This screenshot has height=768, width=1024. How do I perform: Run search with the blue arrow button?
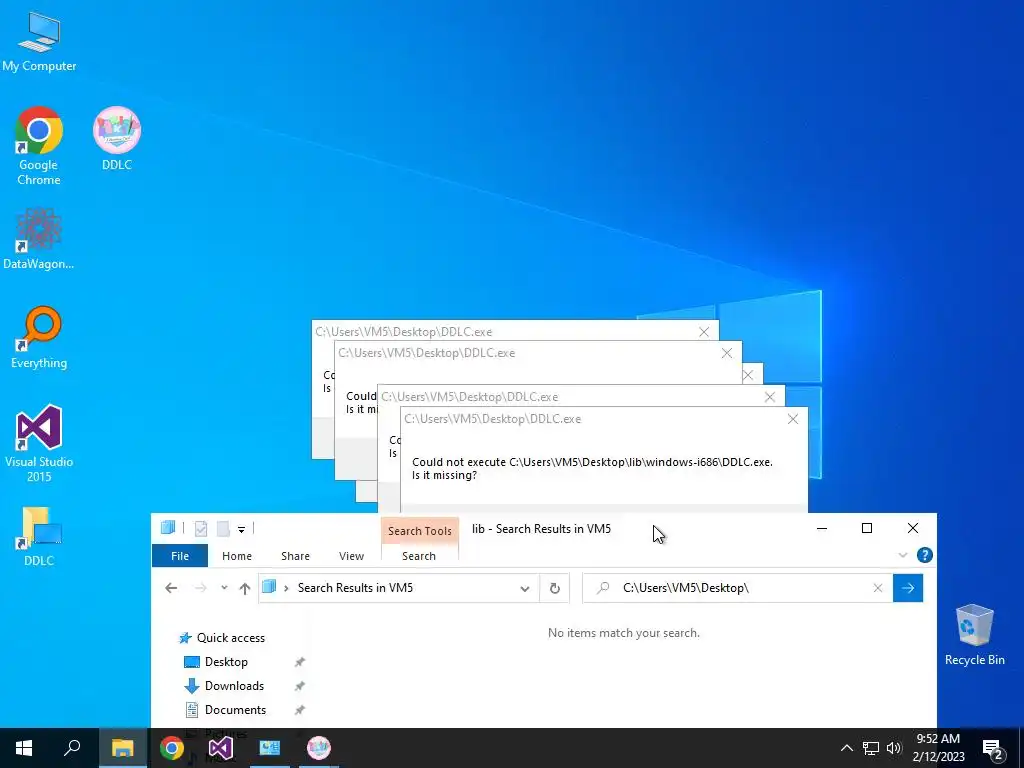908,588
